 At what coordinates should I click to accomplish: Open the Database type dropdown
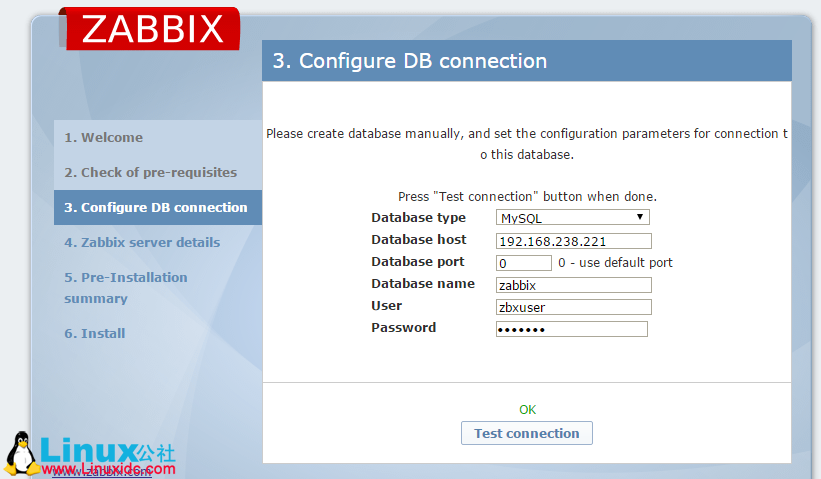click(572, 217)
